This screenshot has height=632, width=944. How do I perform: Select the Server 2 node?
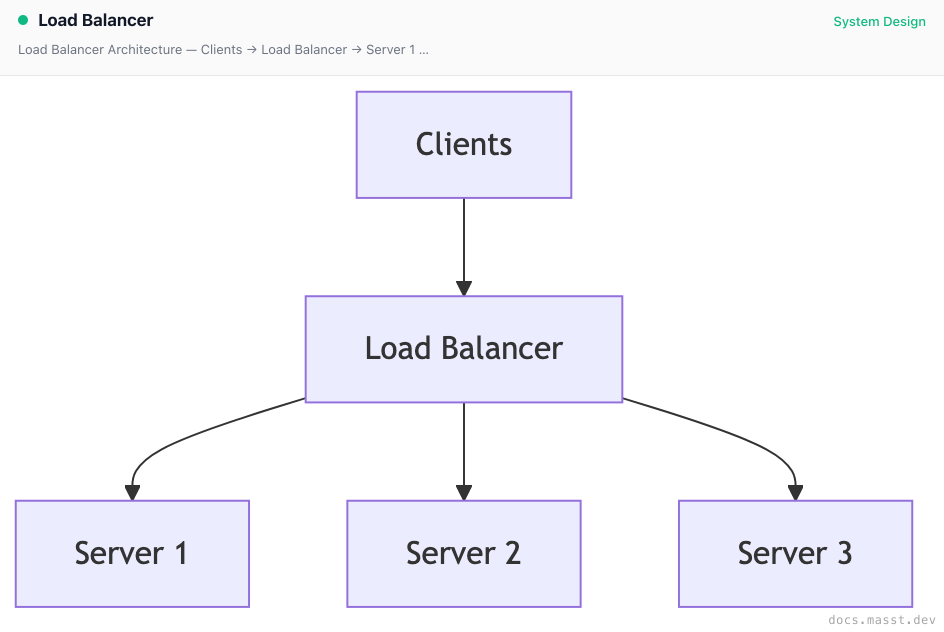[x=464, y=554]
